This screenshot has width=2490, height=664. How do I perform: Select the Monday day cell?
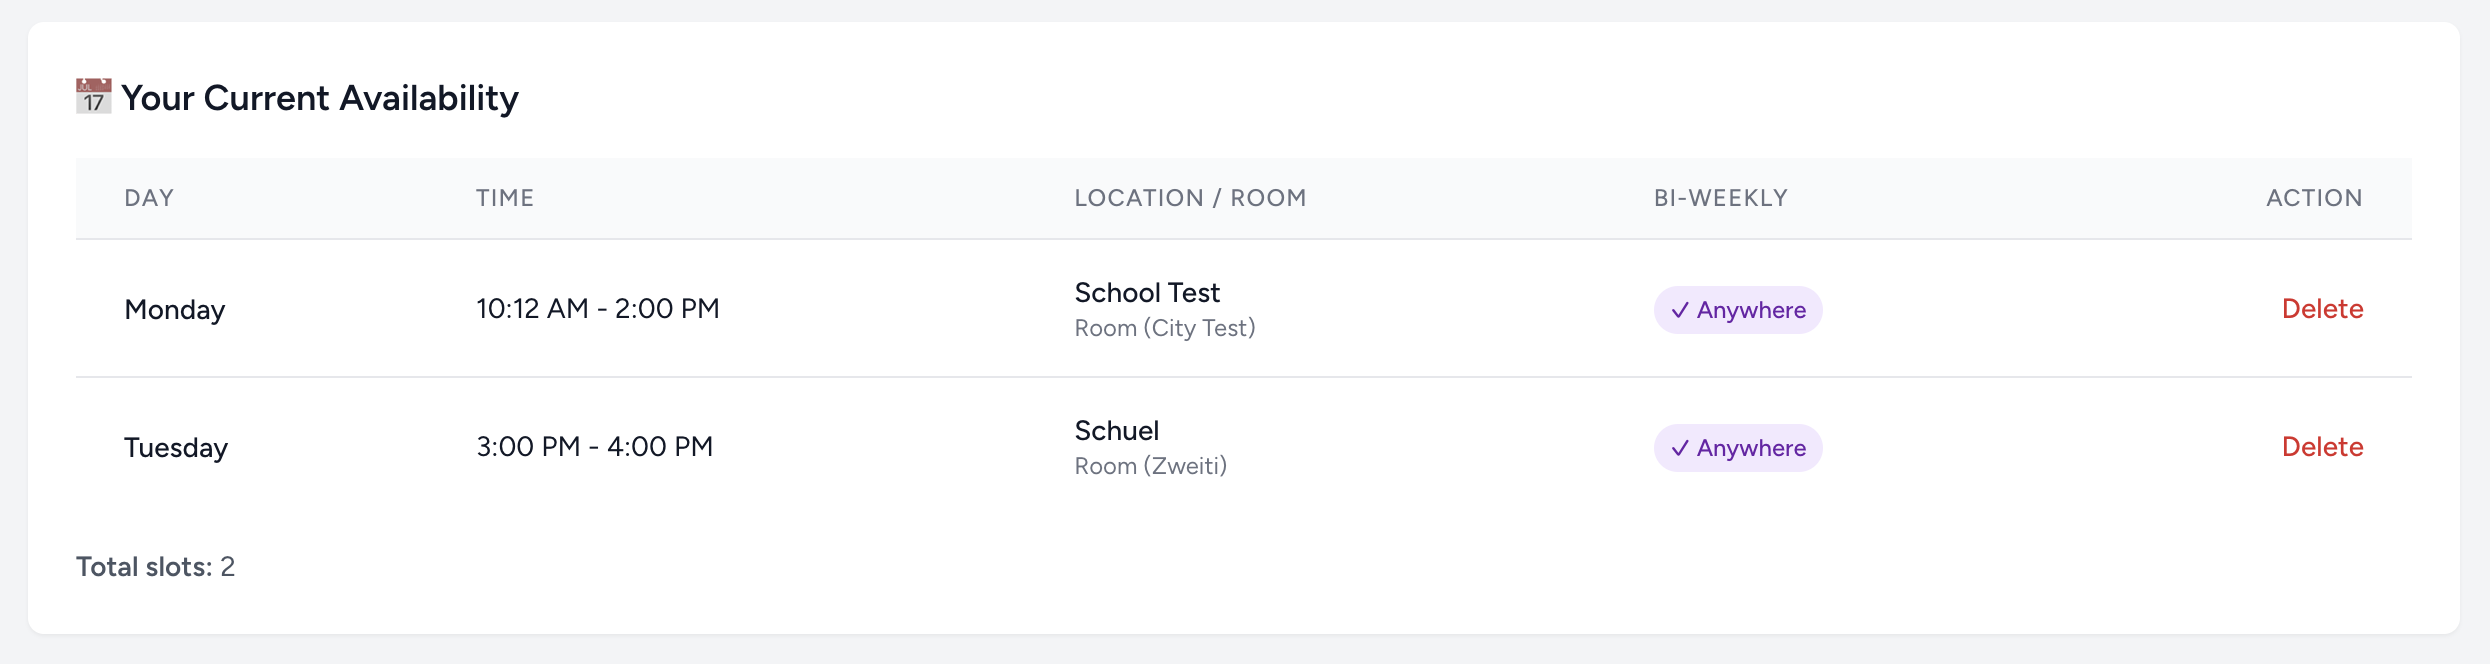175,310
